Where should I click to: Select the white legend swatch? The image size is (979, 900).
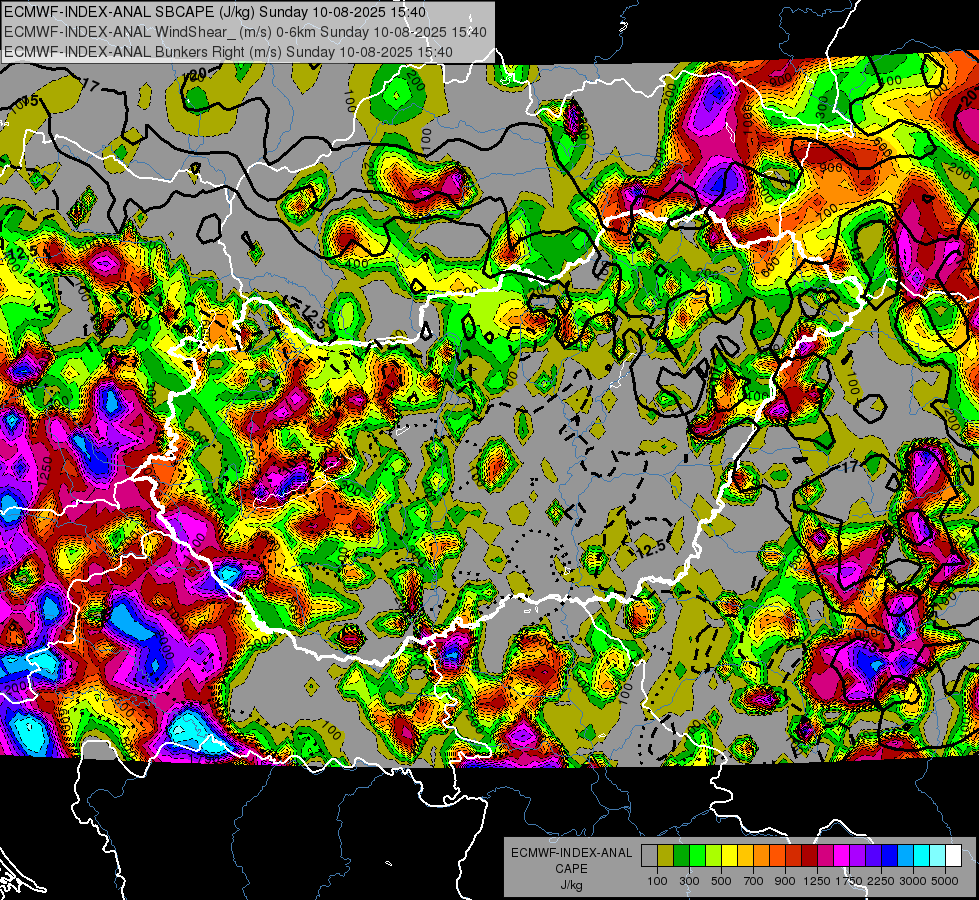tap(953, 855)
